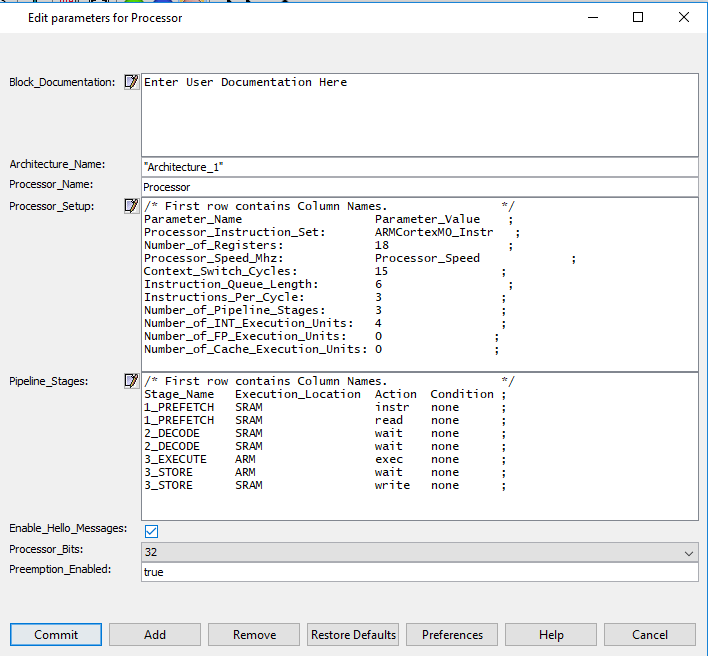Click the Remove button
The height and width of the screenshot is (656, 708).
click(x=254, y=635)
